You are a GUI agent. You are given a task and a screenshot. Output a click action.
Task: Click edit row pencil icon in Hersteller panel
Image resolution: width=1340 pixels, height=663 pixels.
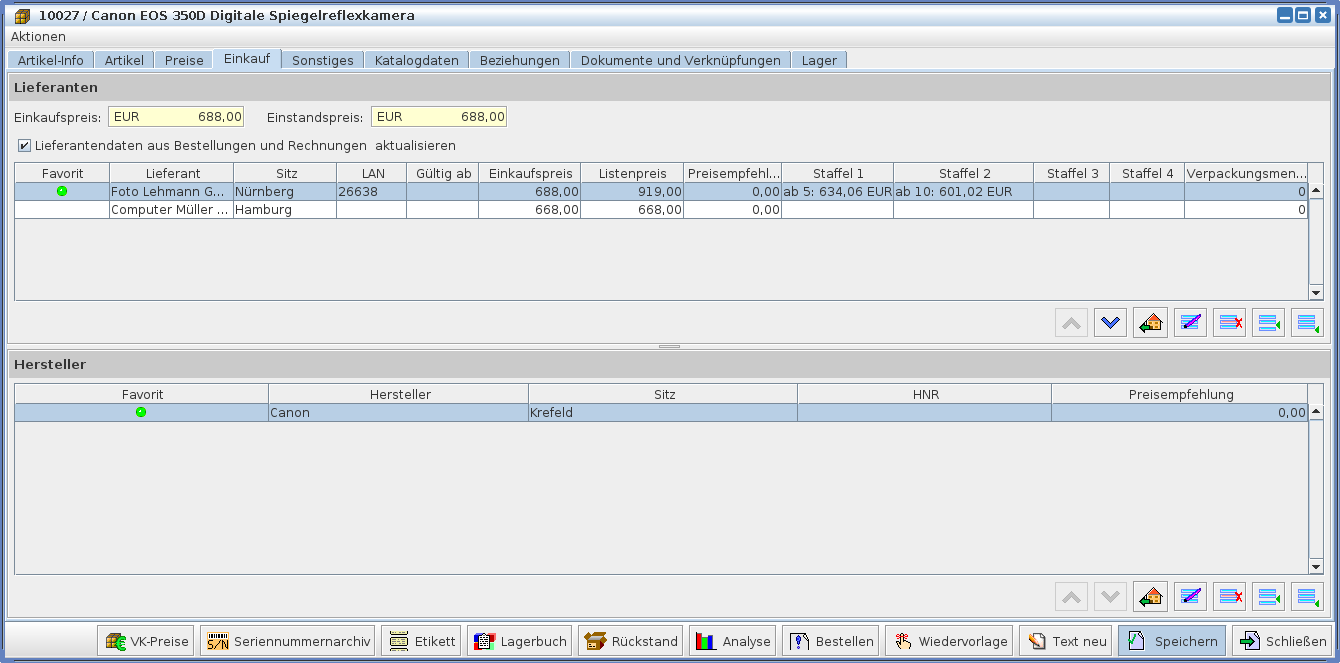pyautogui.click(x=1190, y=597)
